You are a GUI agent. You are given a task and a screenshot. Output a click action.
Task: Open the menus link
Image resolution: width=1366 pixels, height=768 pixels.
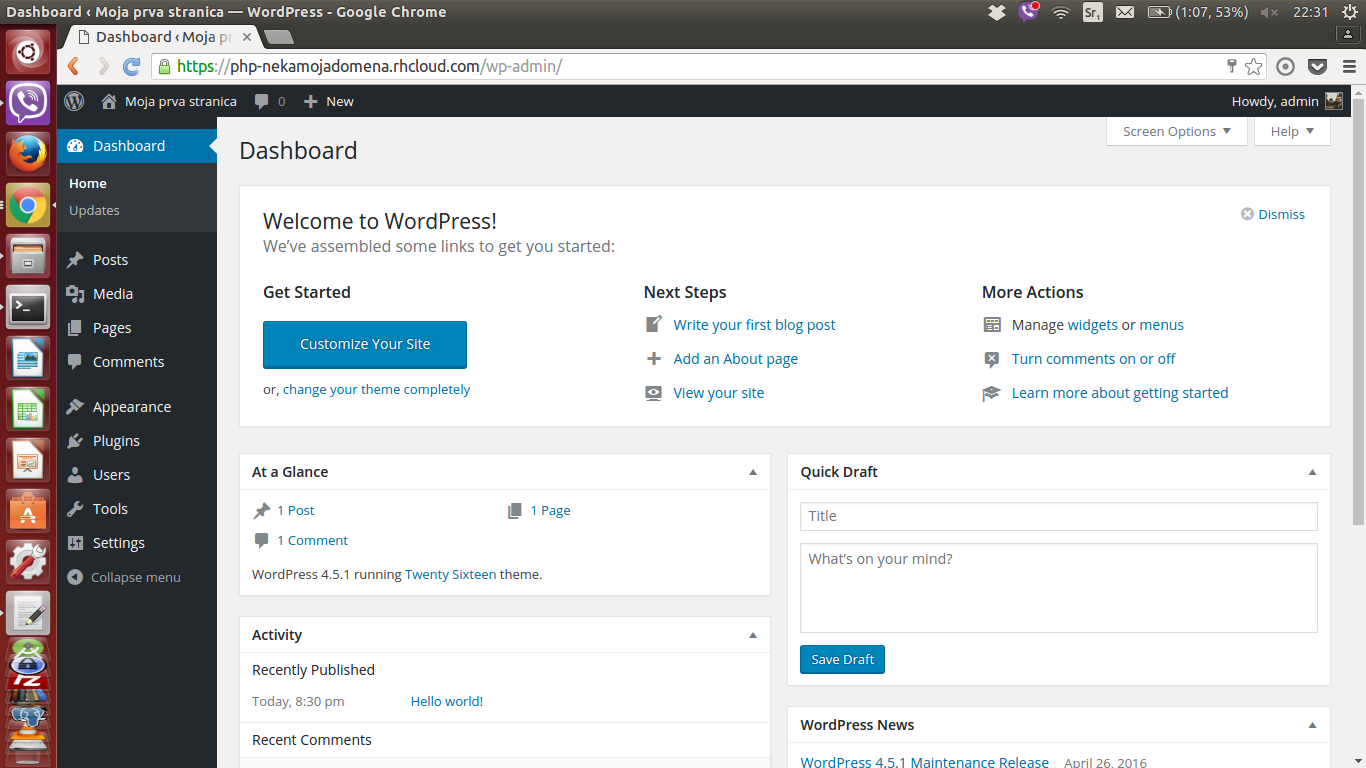pos(1161,325)
